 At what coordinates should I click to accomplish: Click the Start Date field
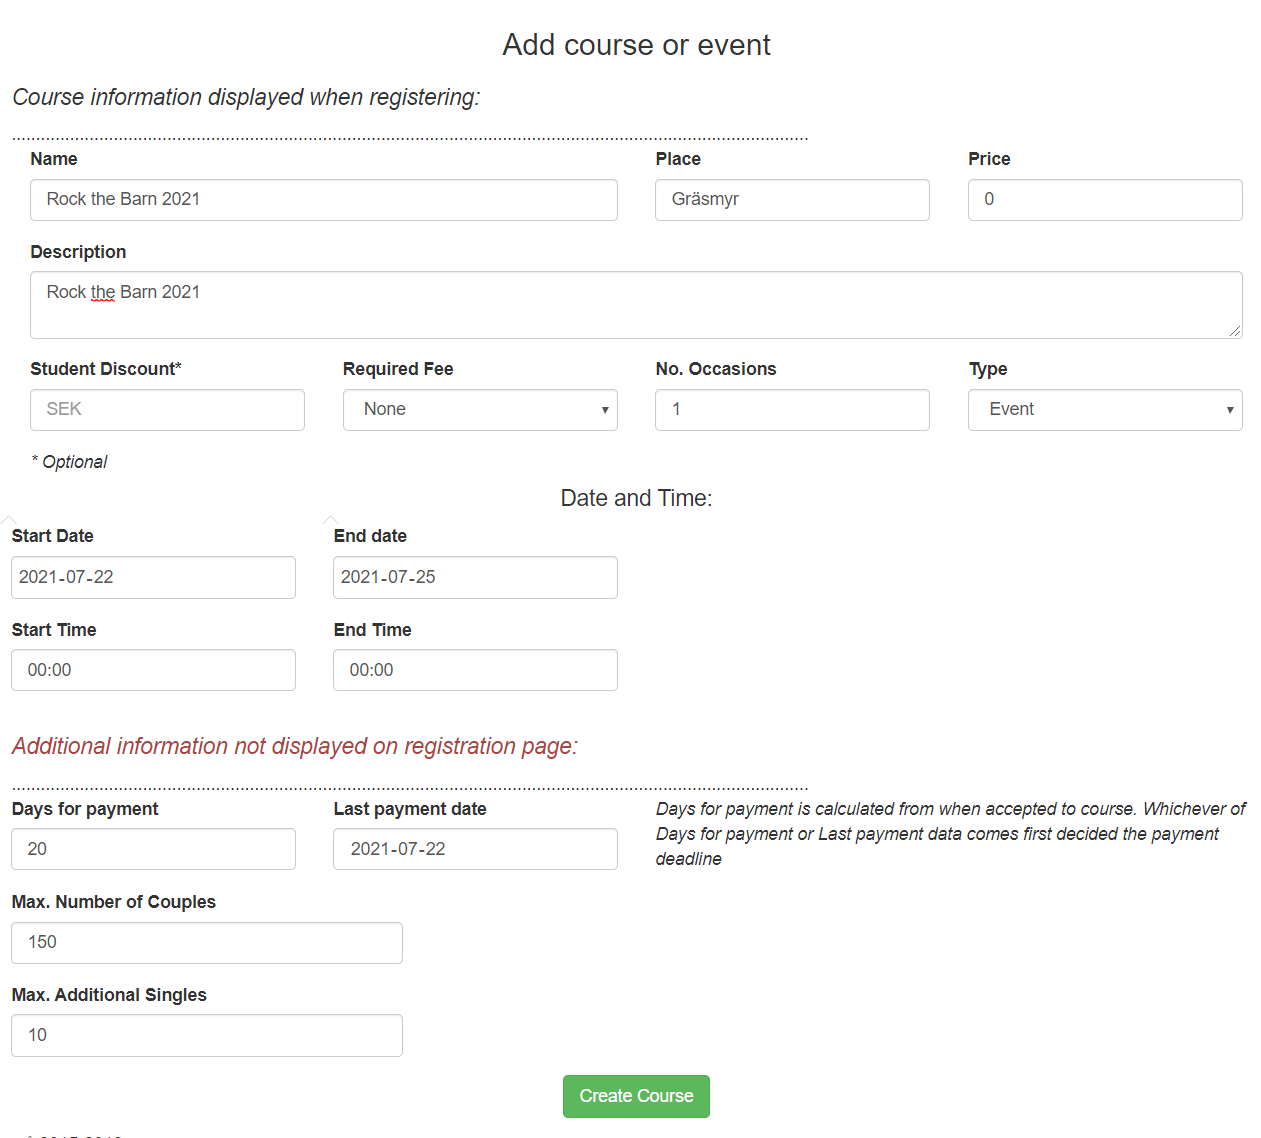pos(153,578)
